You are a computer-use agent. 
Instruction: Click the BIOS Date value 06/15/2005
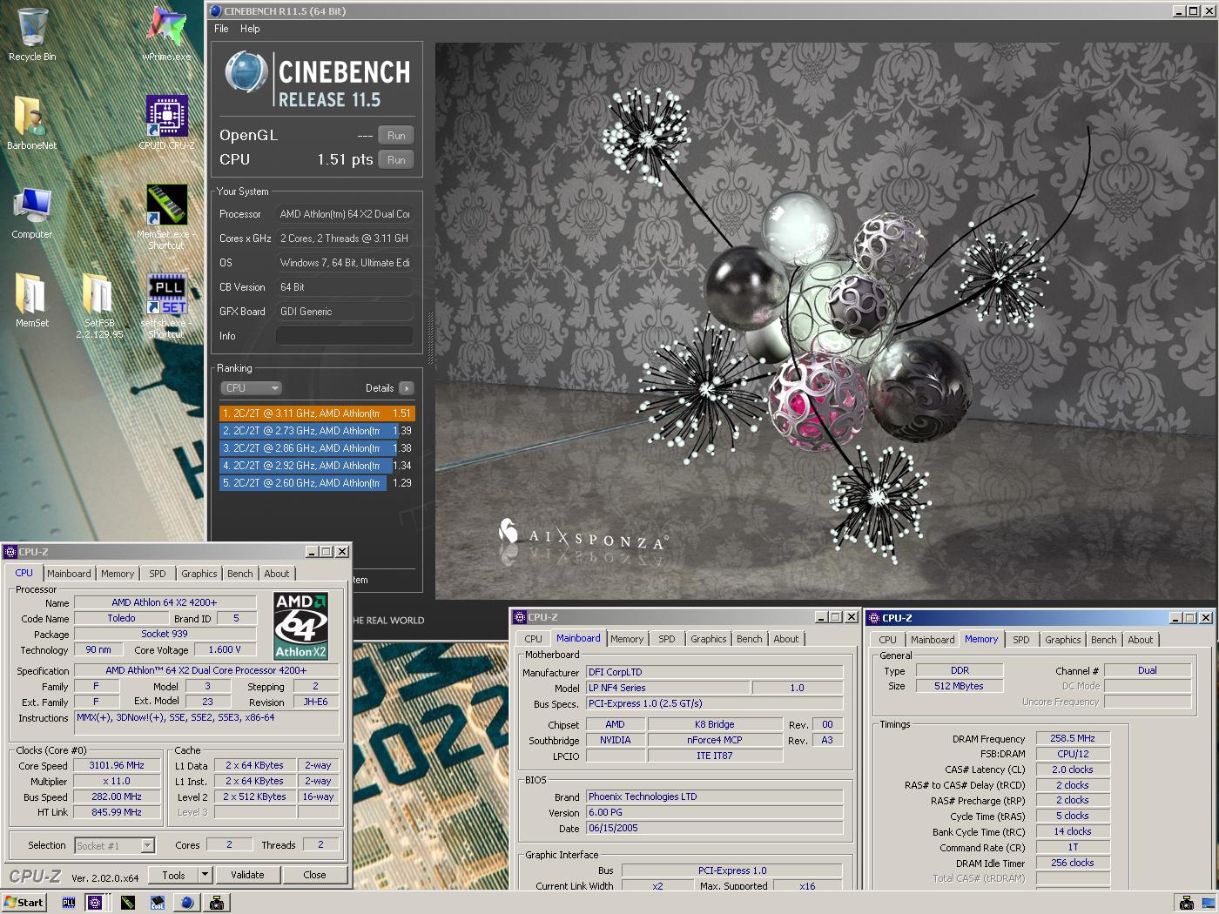point(714,828)
